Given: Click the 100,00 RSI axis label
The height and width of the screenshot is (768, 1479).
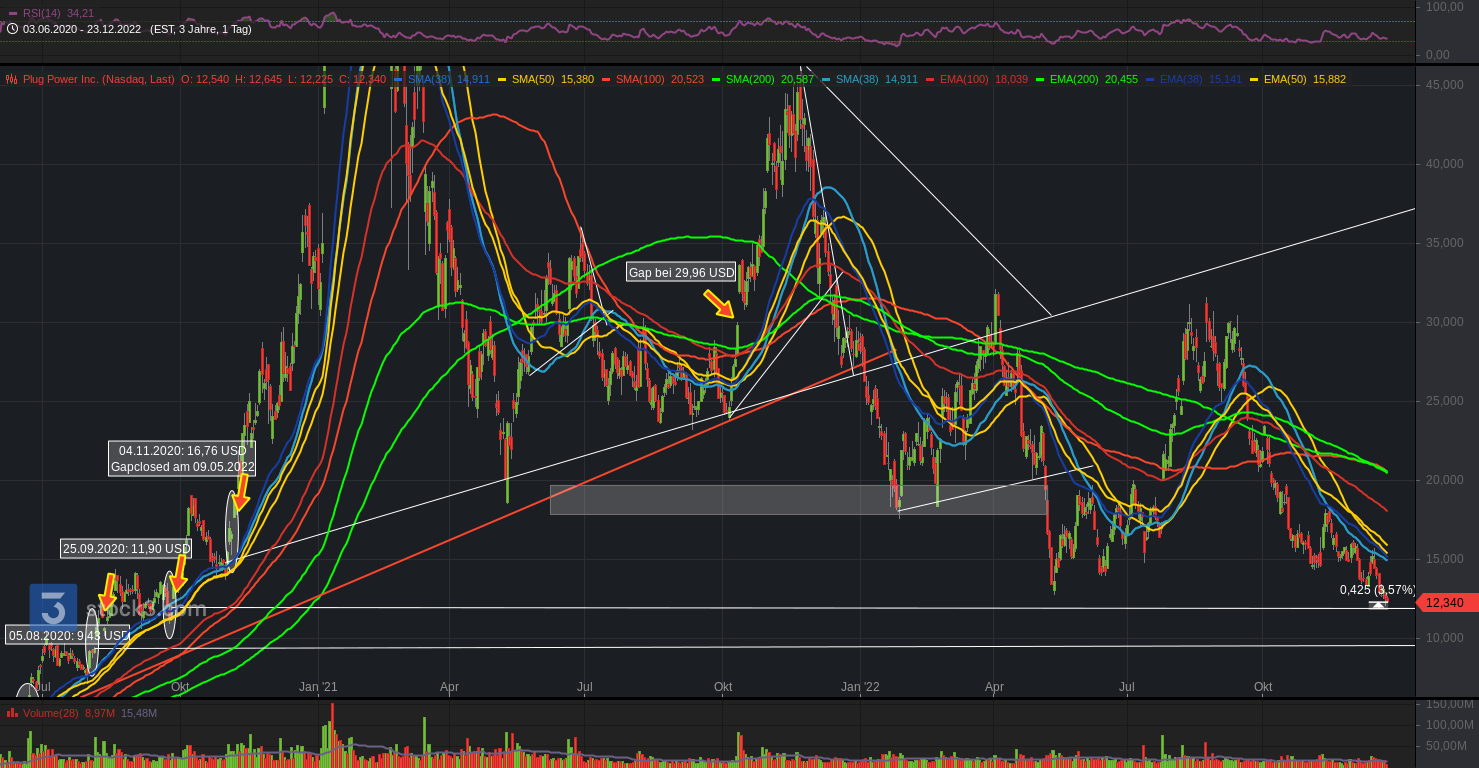Looking at the screenshot, I should pos(1444,6).
